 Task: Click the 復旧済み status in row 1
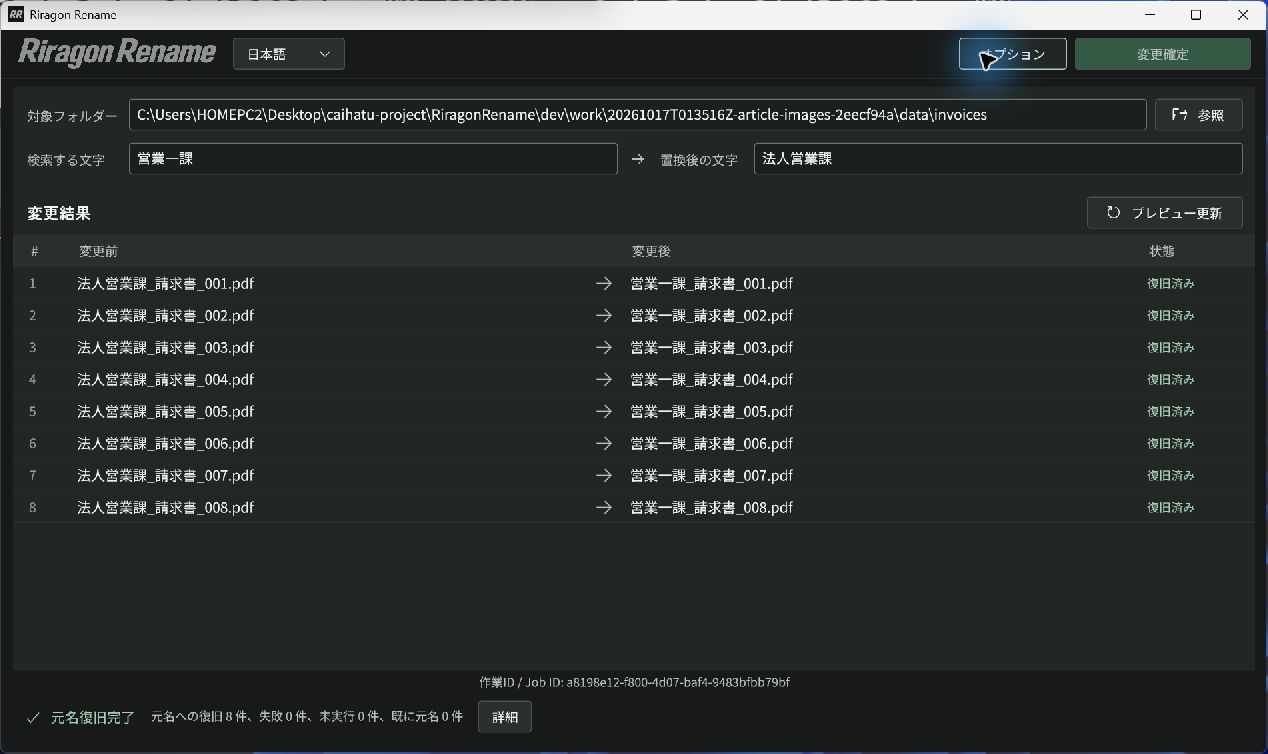pos(1171,283)
